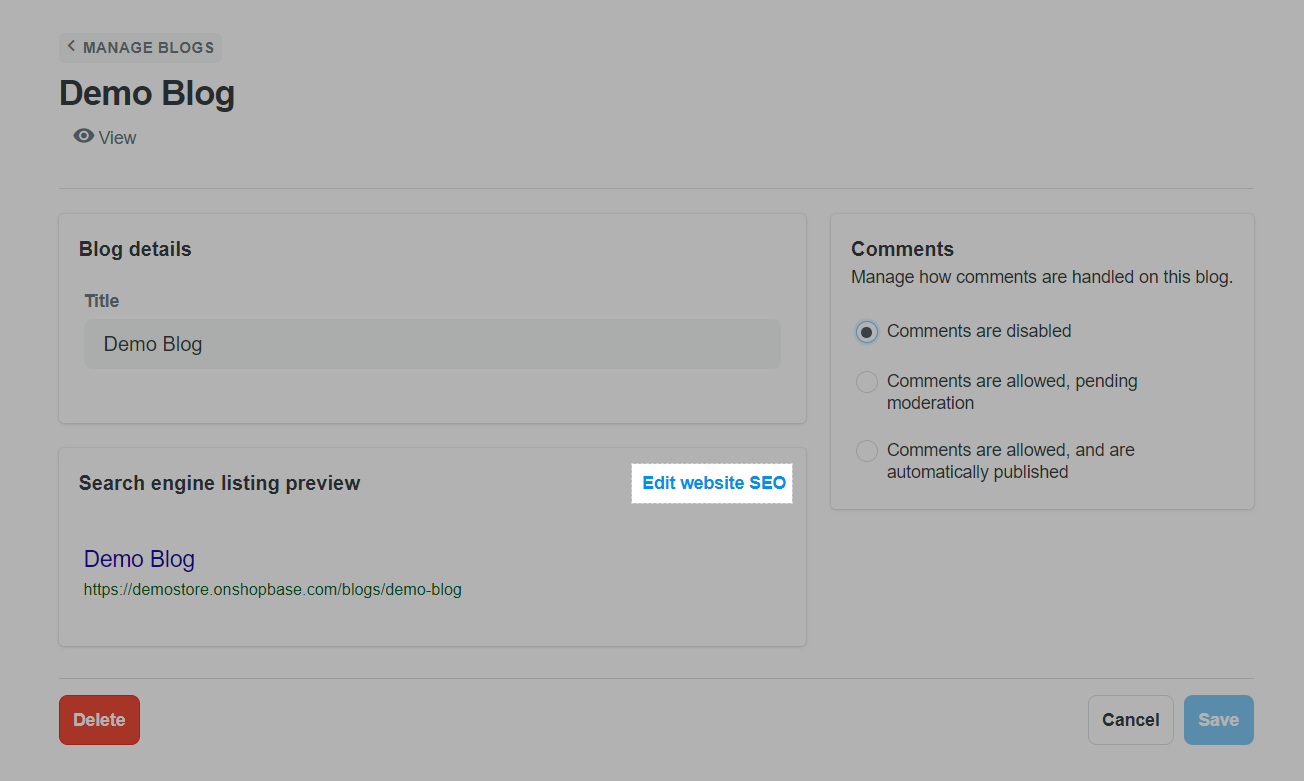This screenshot has width=1304, height=781.
Task: Cancel blog editing
Action: point(1131,720)
